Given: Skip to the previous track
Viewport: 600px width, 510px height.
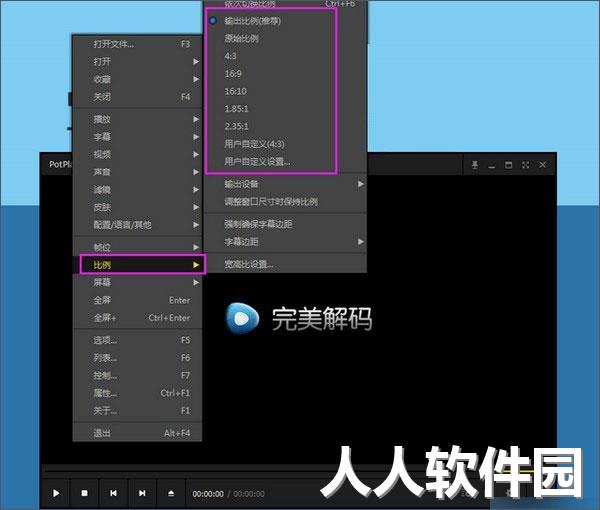Looking at the screenshot, I should (113, 493).
